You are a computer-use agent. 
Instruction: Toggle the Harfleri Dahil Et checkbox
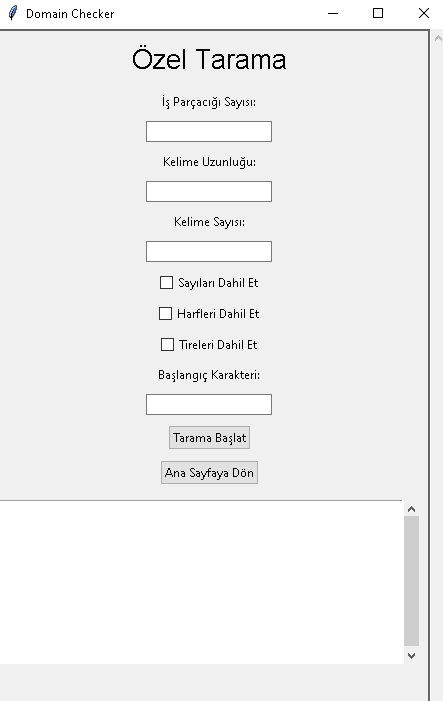(x=165, y=313)
